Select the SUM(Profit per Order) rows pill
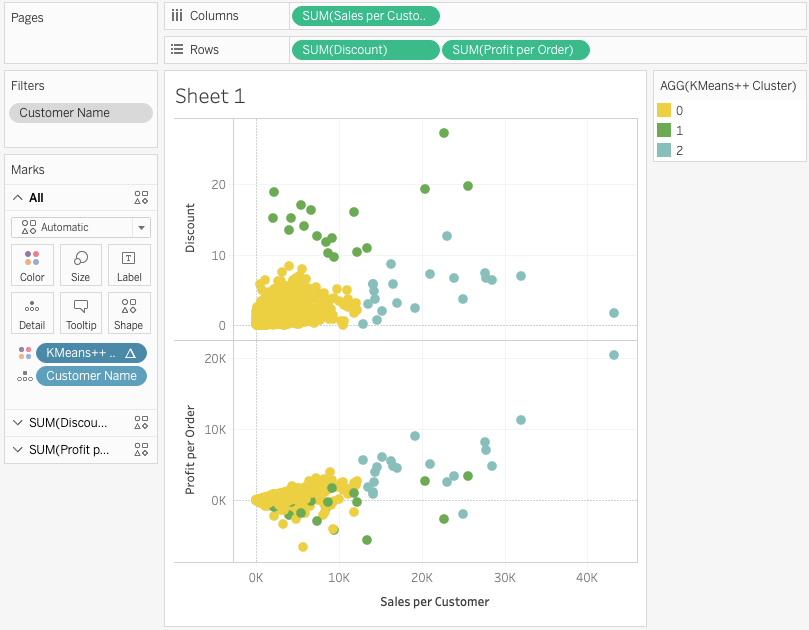This screenshot has width=809, height=630. [x=515, y=50]
